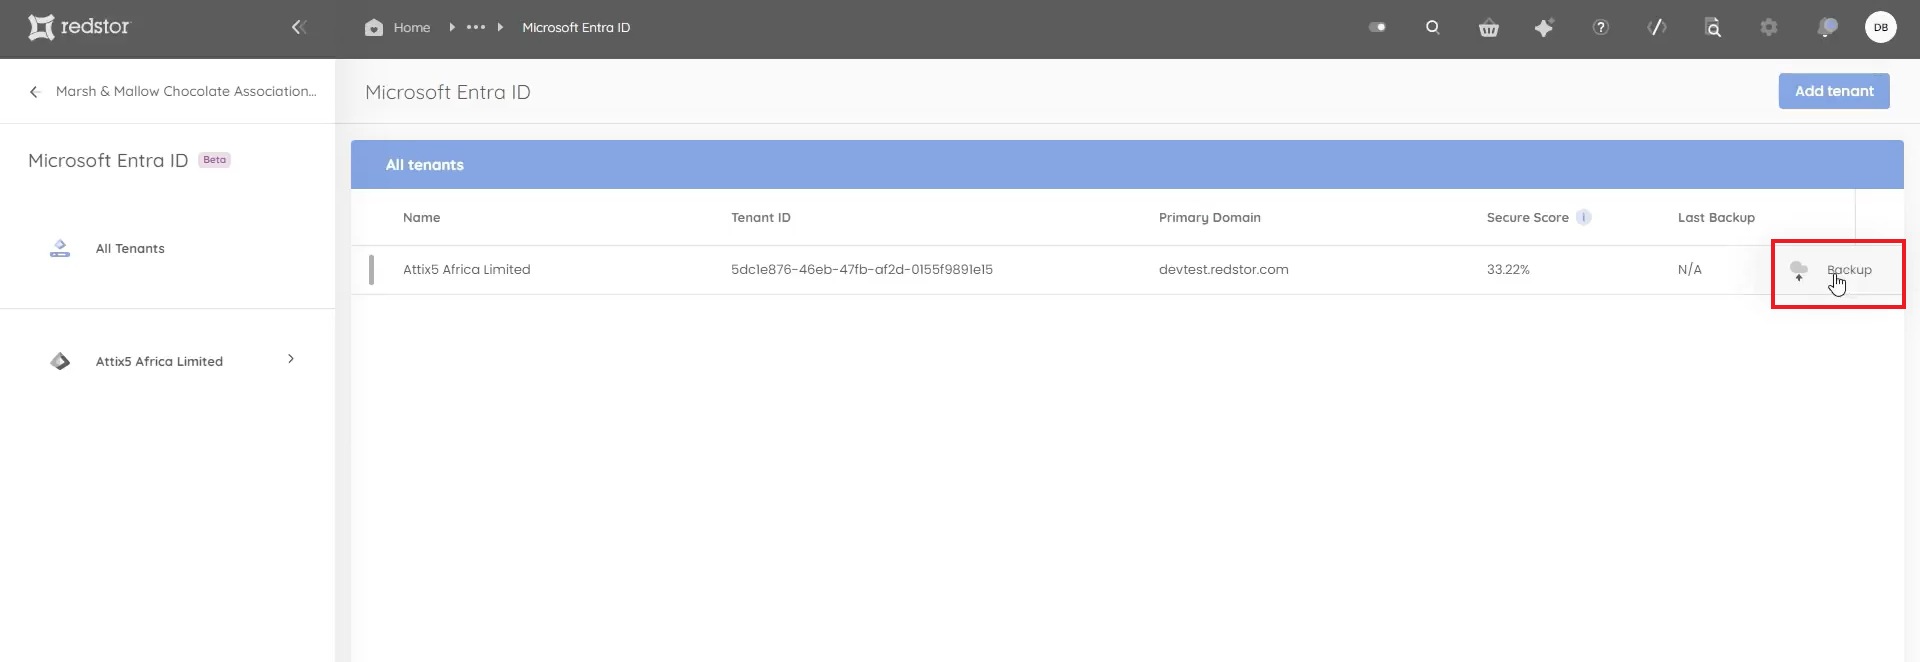Open the search magnifier in the top bar
The width and height of the screenshot is (1920, 662).
1432,27
